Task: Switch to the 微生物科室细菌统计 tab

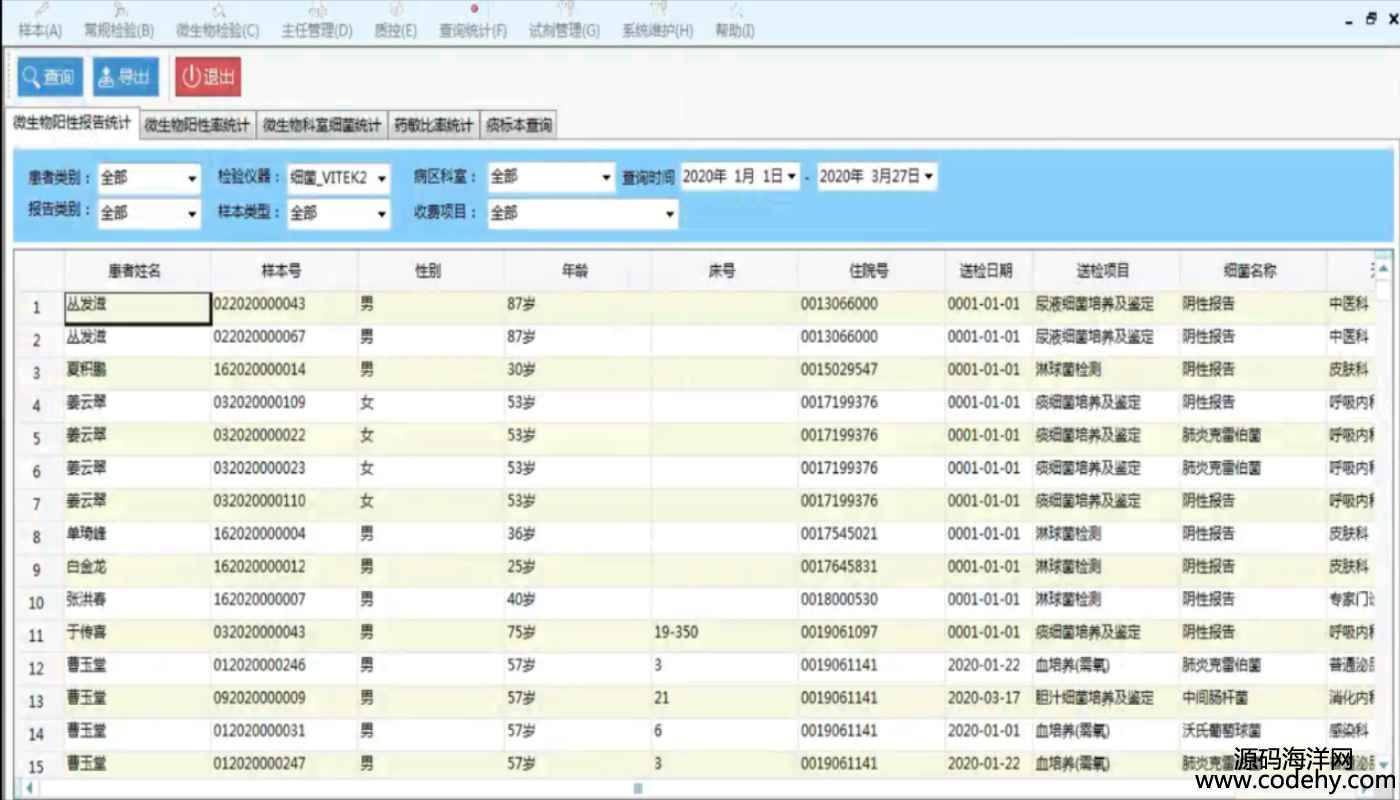Action: pos(322,125)
